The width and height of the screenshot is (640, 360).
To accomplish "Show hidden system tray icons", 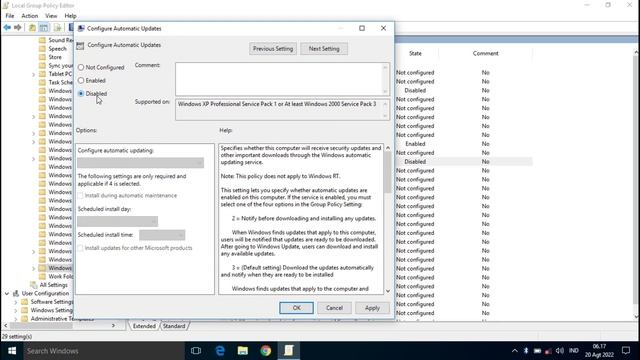I will click(515, 351).
